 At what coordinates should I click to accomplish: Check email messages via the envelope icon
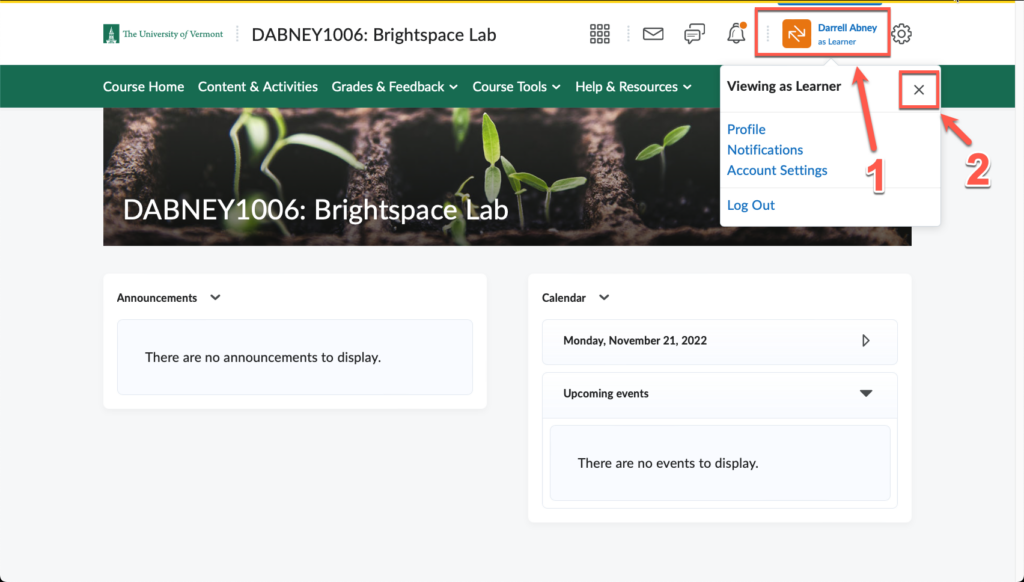click(652, 33)
